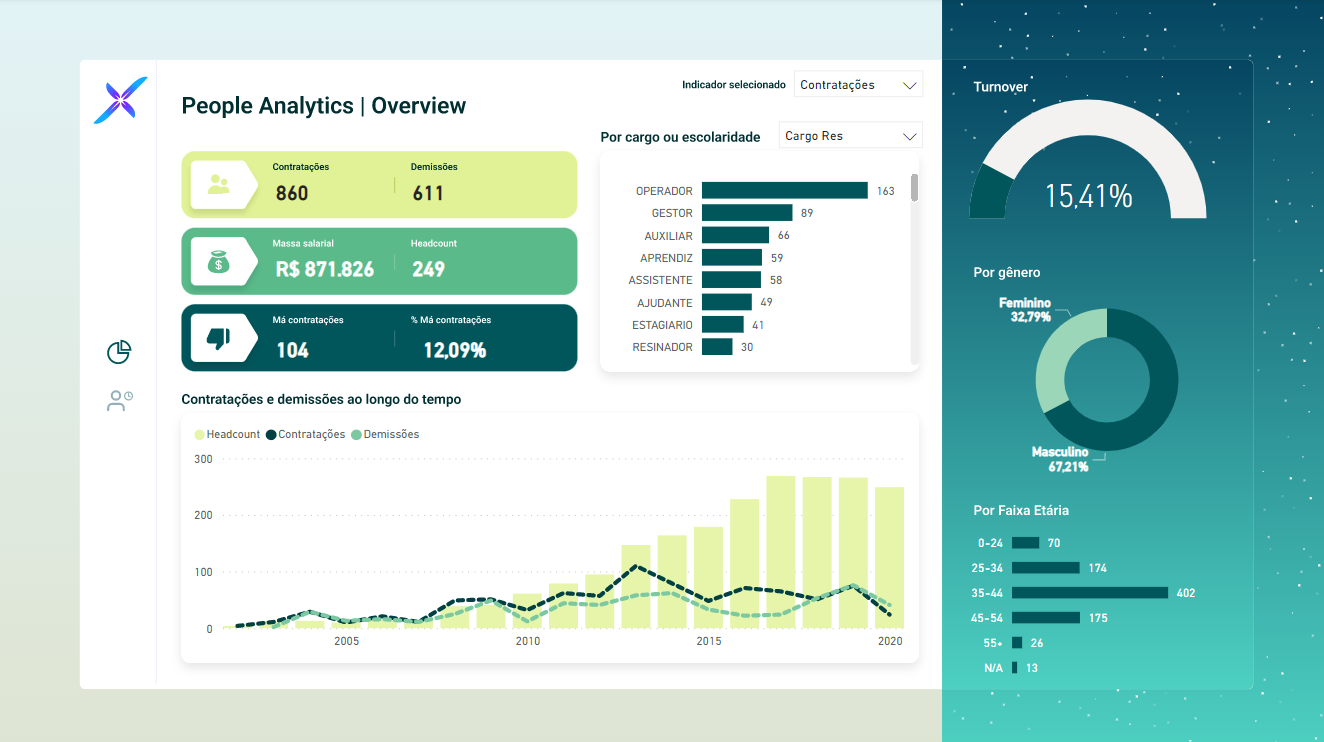1324x742 pixels.
Task: Click the butterfly logo in sidebar
Action: coord(120,100)
